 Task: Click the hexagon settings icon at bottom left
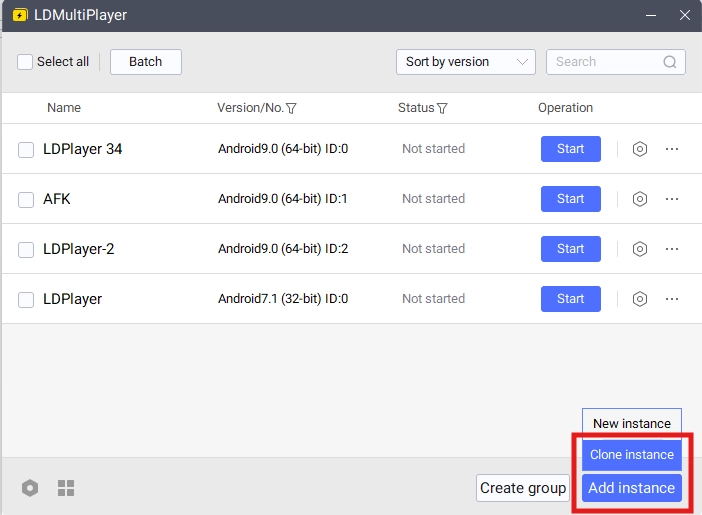coord(30,488)
